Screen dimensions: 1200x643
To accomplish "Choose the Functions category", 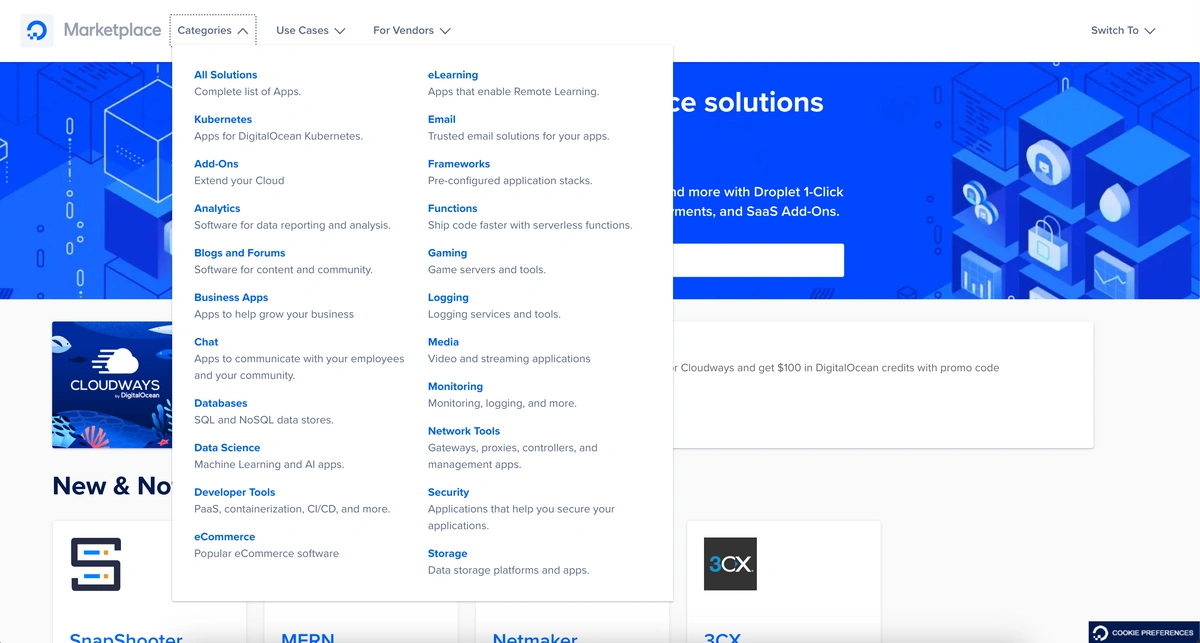I will tap(452, 208).
